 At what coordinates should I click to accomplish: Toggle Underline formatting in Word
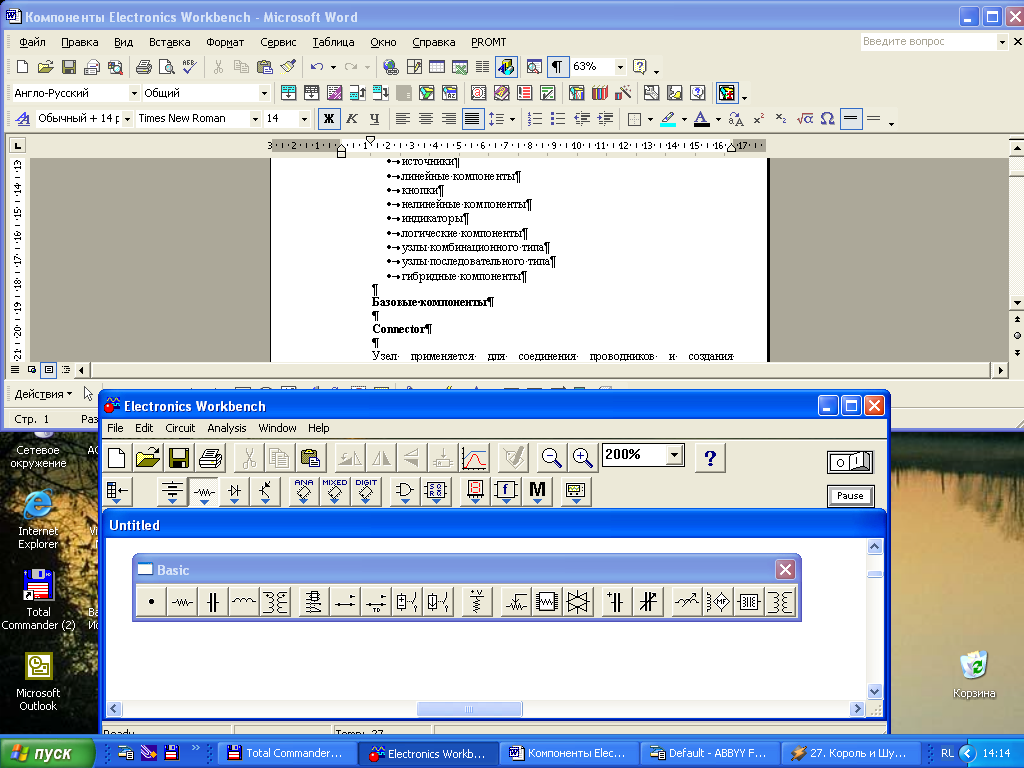tap(374, 118)
